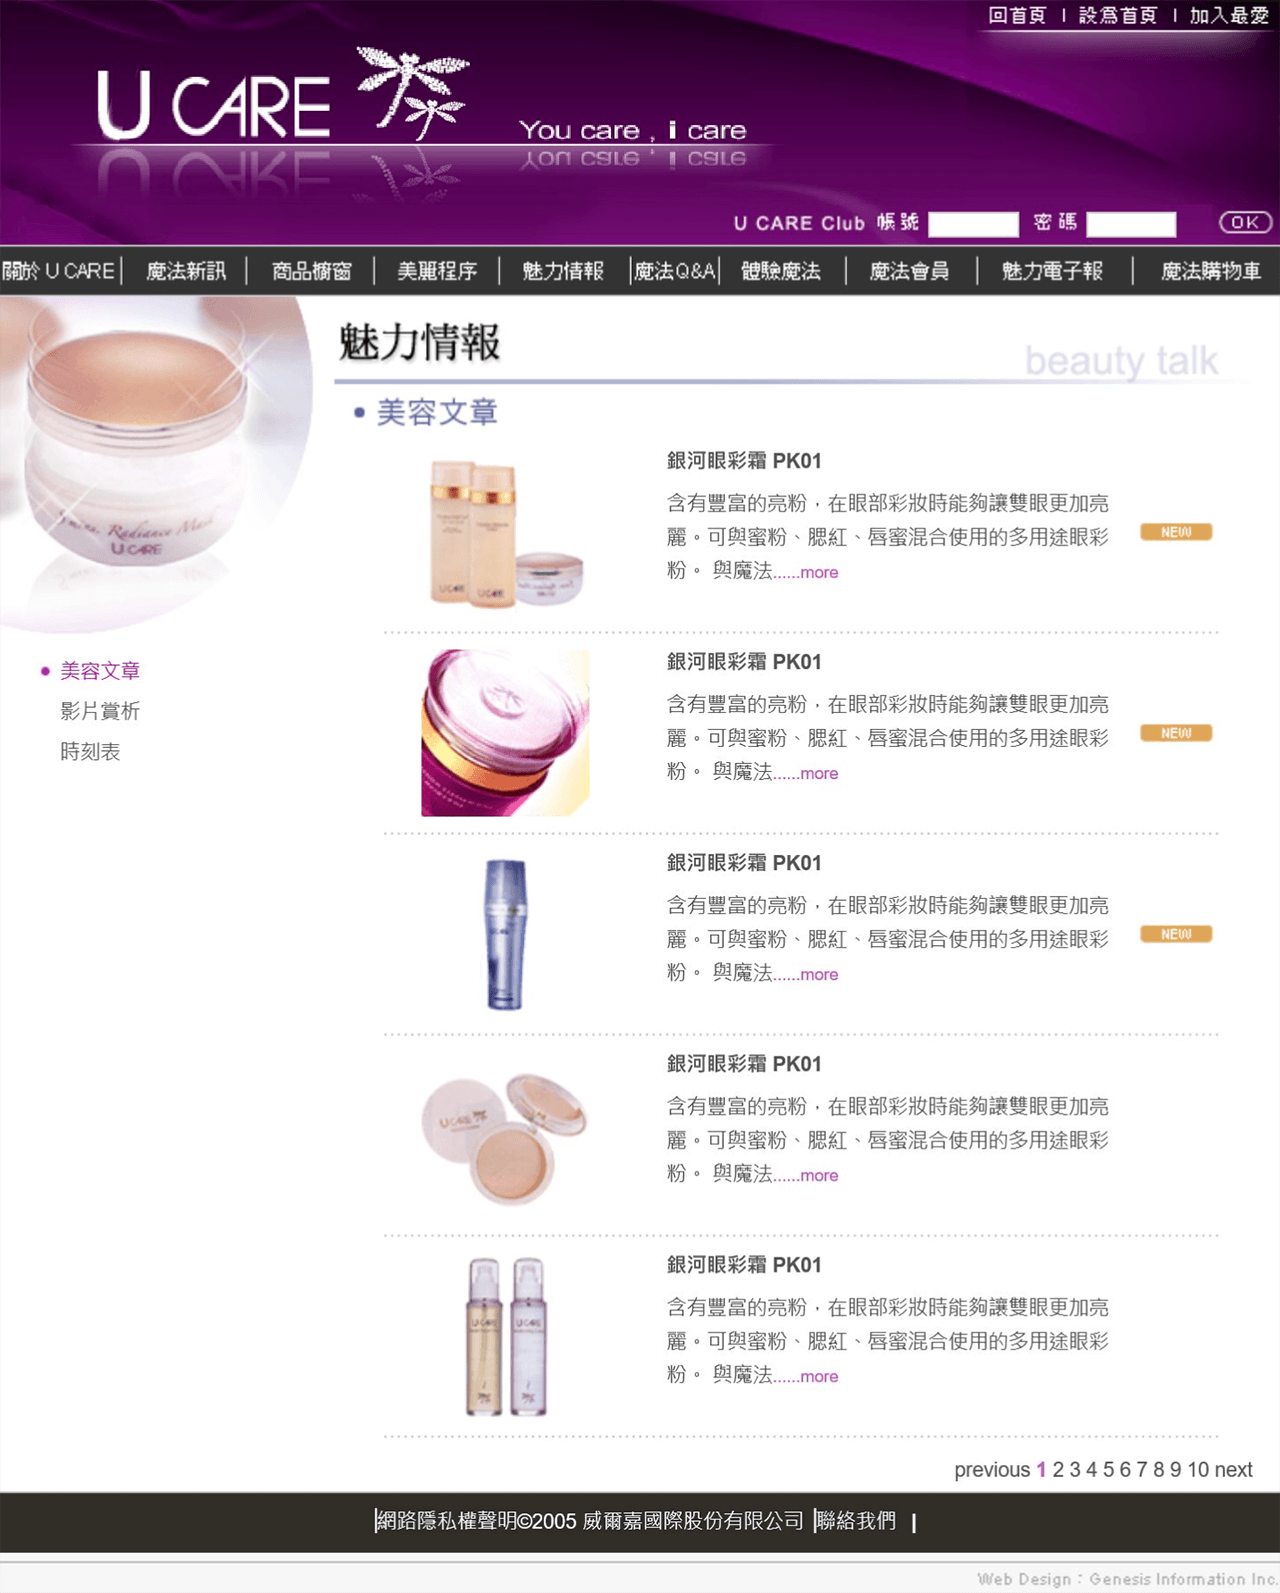Click the first article title 銀河眼彩霜 PK01
This screenshot has height=1593, width=1280.
coord(744,461)
